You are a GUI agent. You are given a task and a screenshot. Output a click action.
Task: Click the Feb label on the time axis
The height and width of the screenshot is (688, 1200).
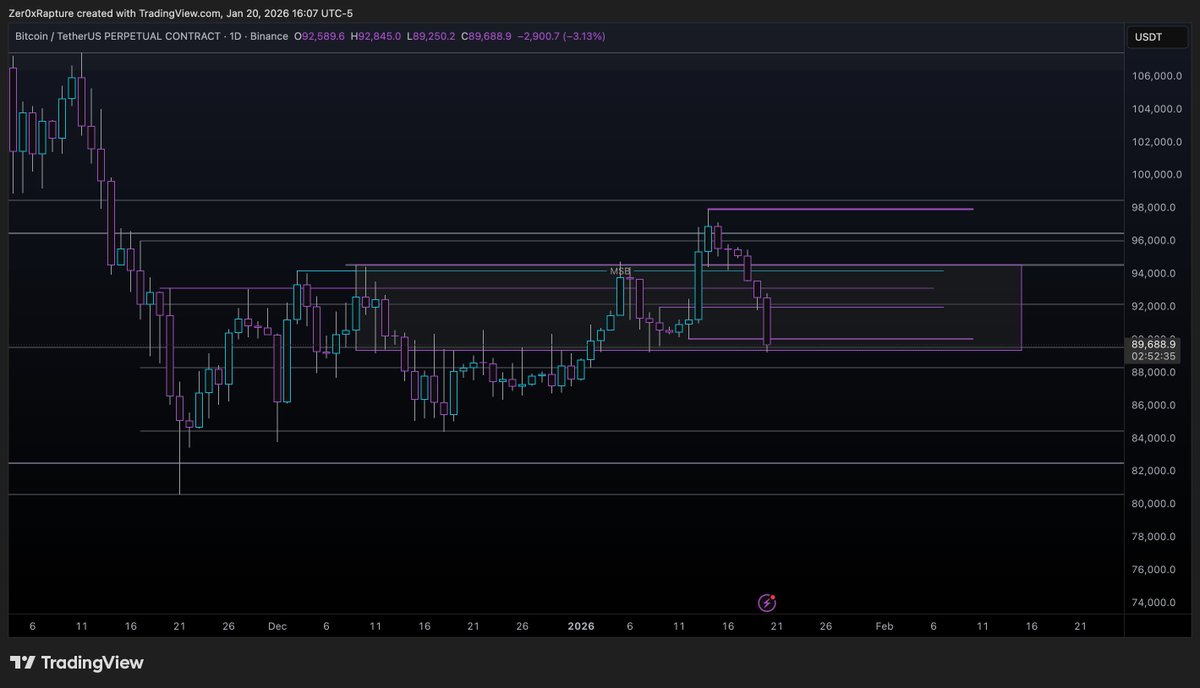[x=883, y=626]
